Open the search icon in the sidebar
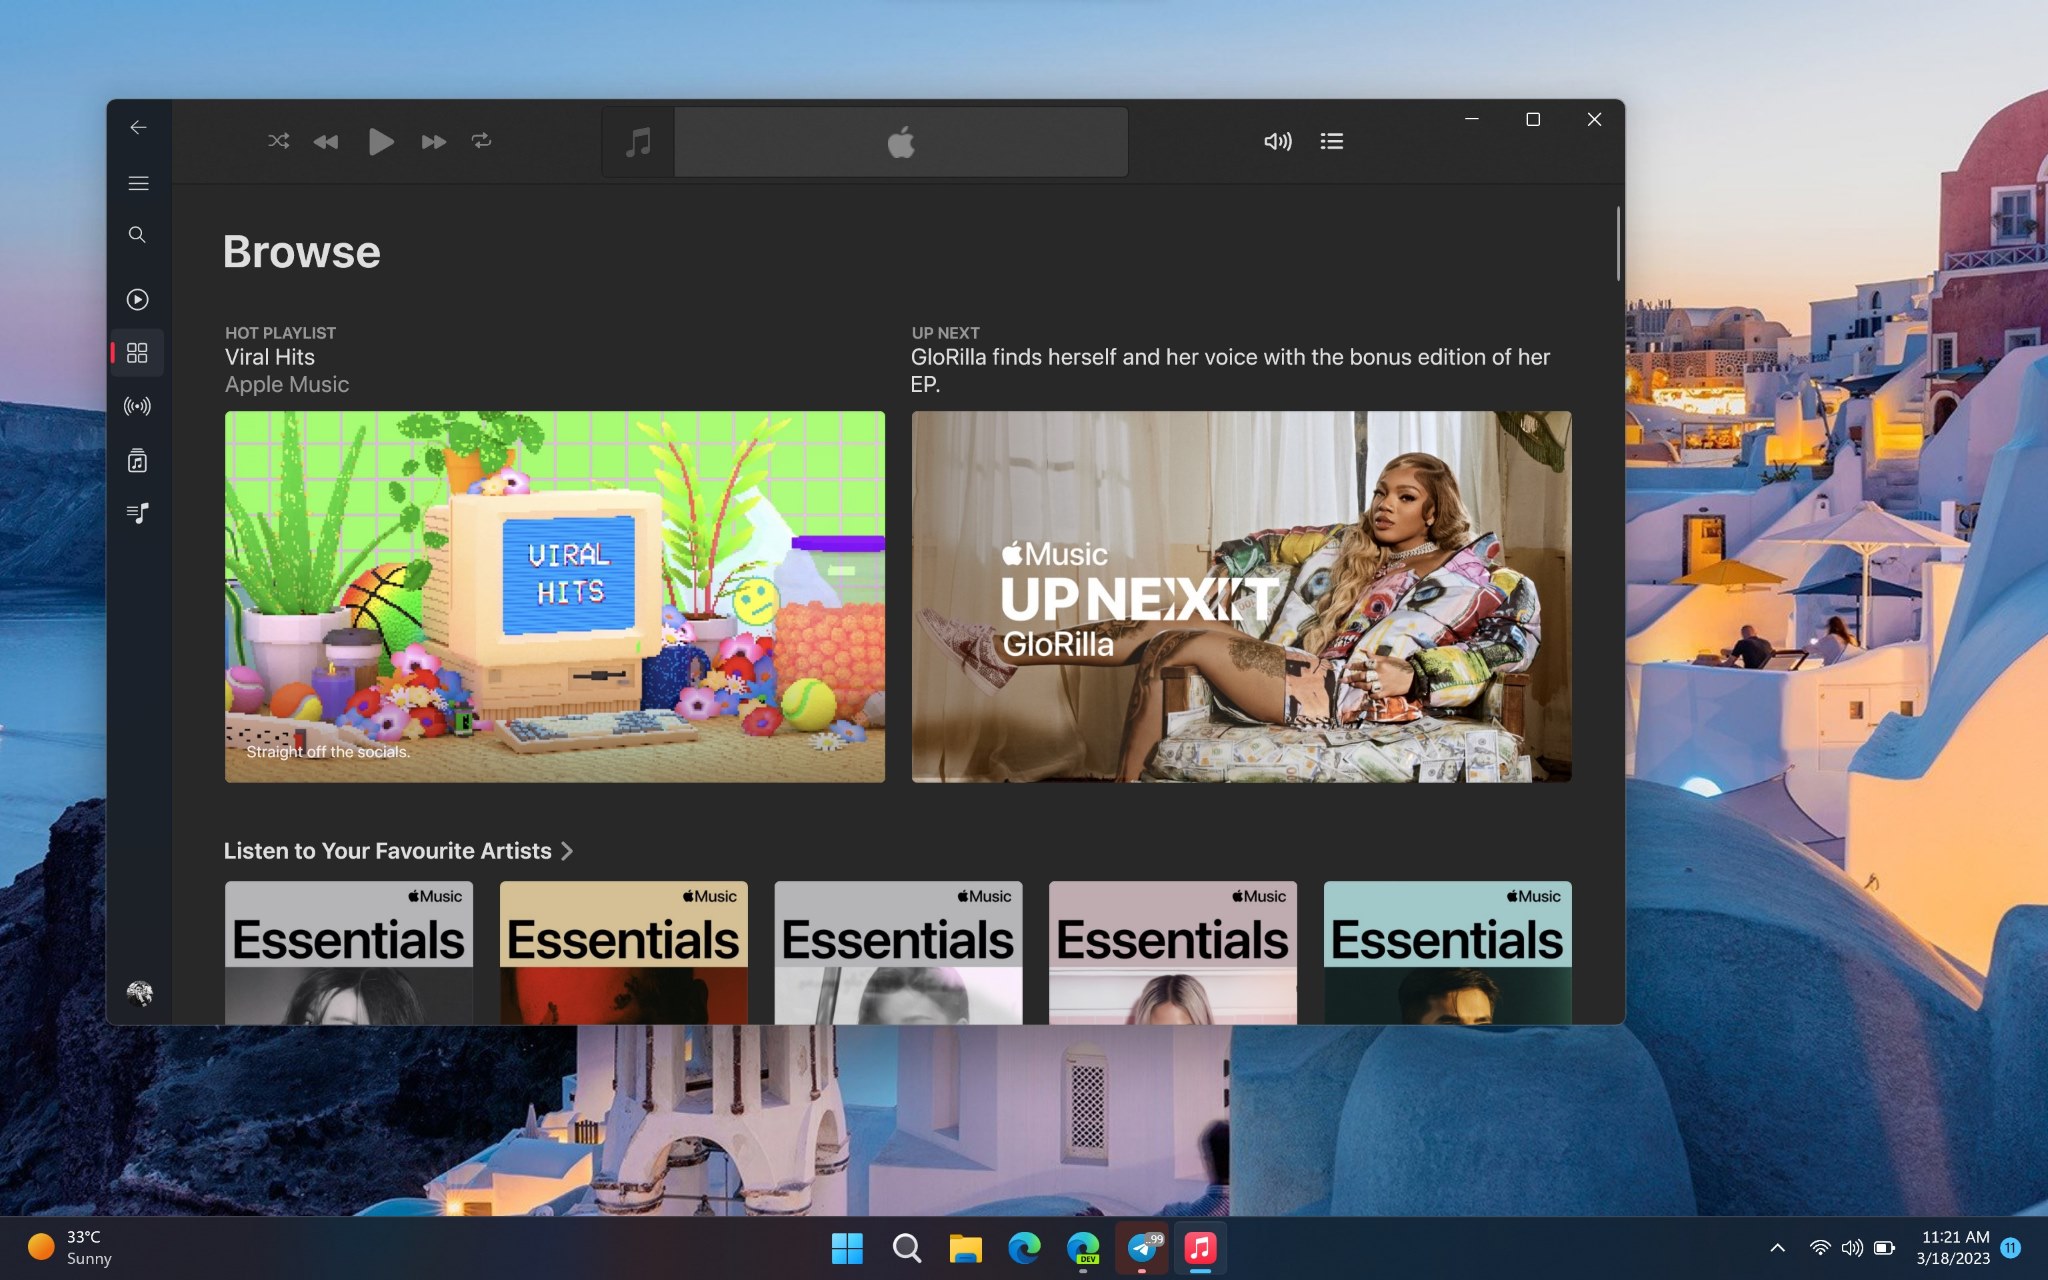The image size is (2048, 1280). 138,235
